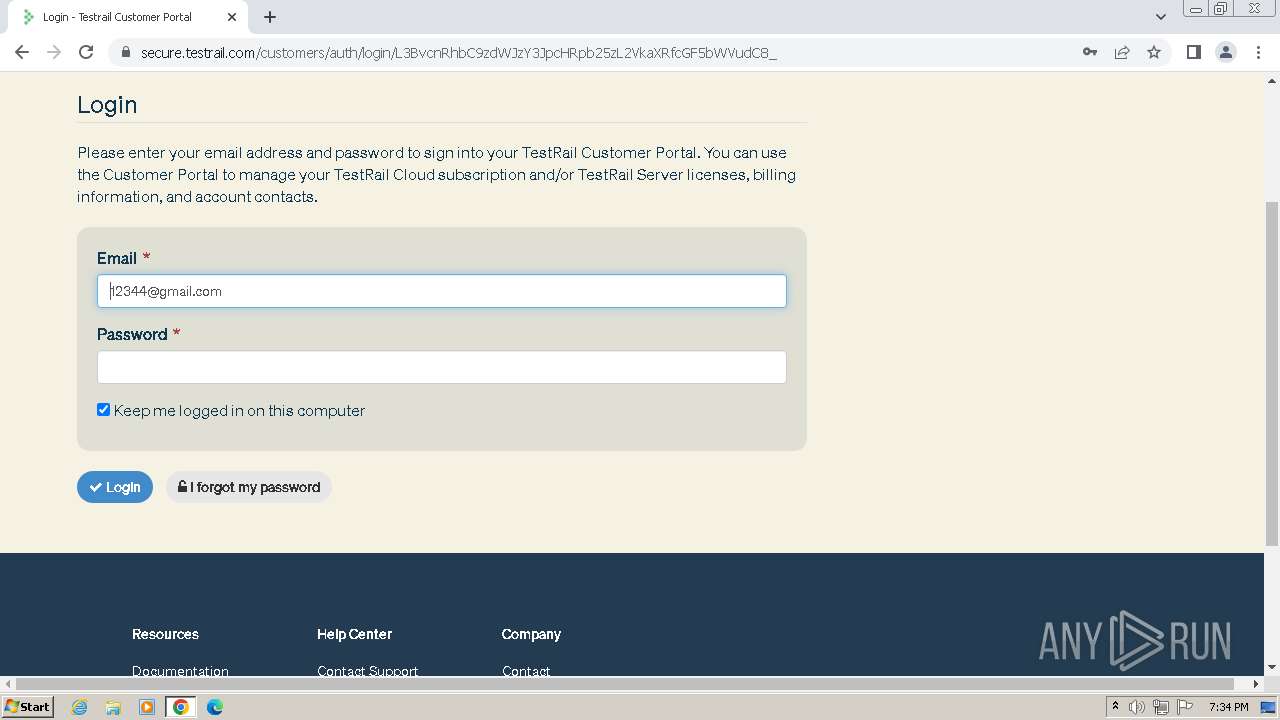Click I forgot my password button

point(249,487)
